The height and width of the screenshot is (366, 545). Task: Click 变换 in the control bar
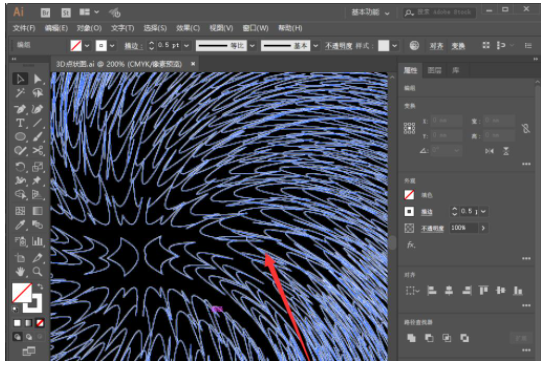pos(458,46)
